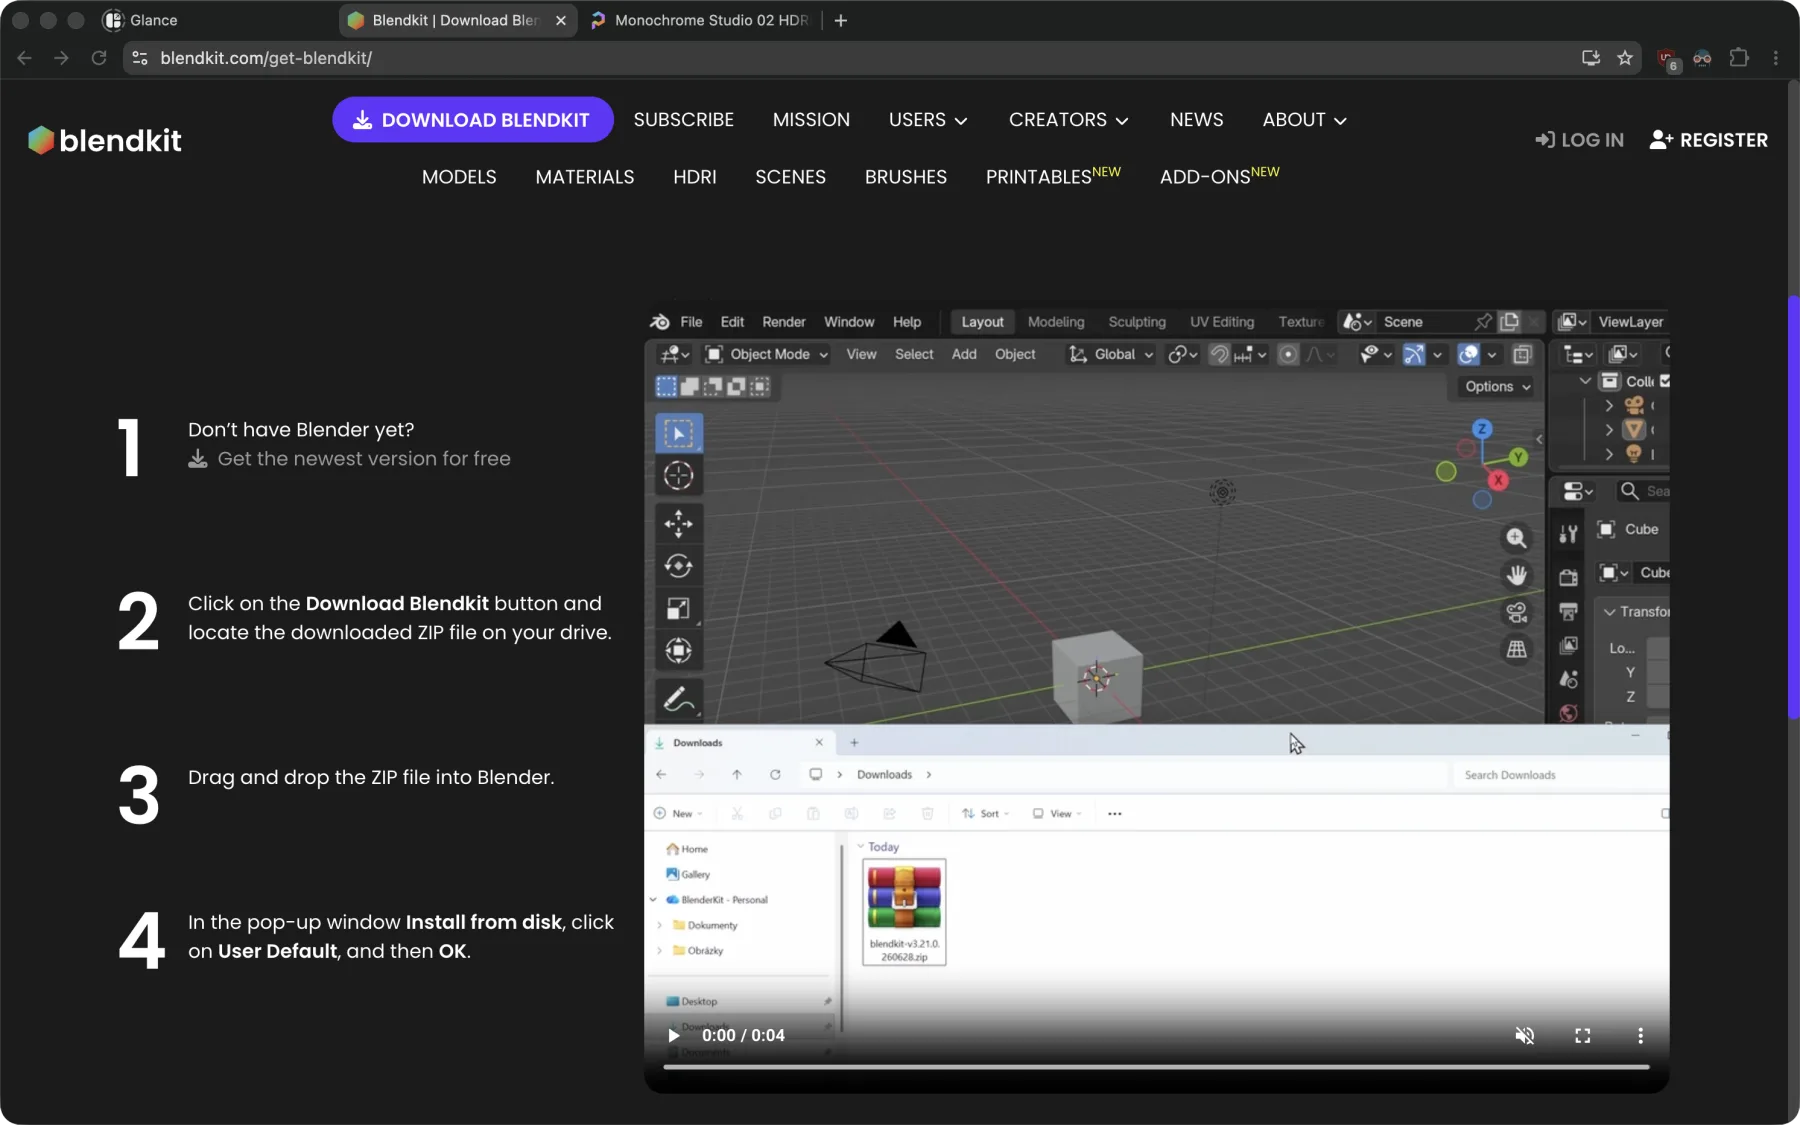Enter video fullscreen mode
This screenshot has width=1800, height=1125.
(1582, 1035)
